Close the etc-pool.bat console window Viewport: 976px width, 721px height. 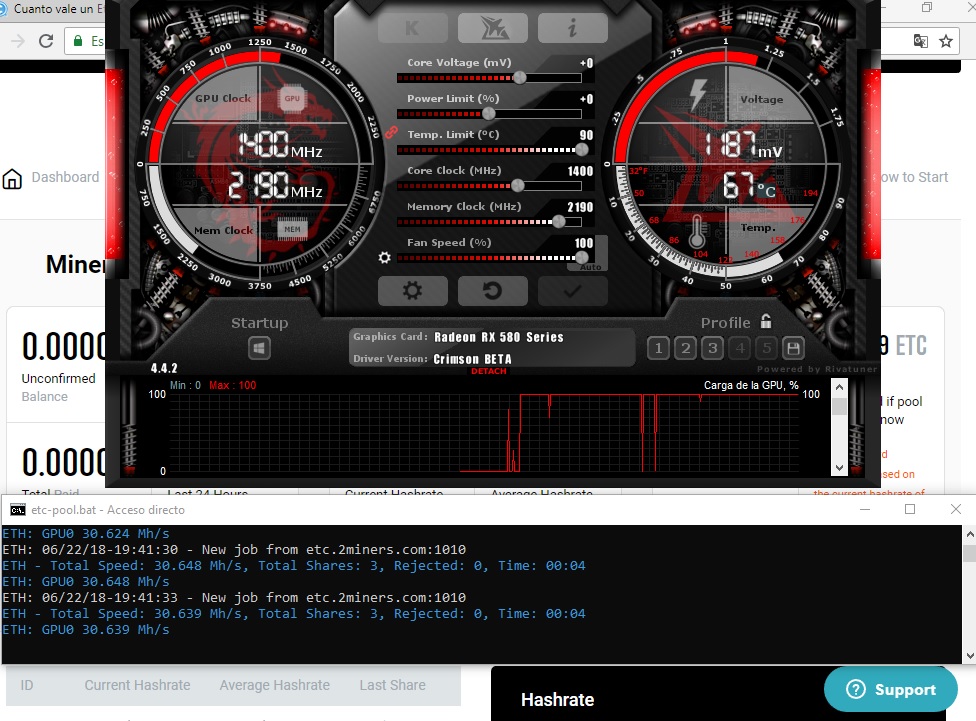click(x=956, y=509)
